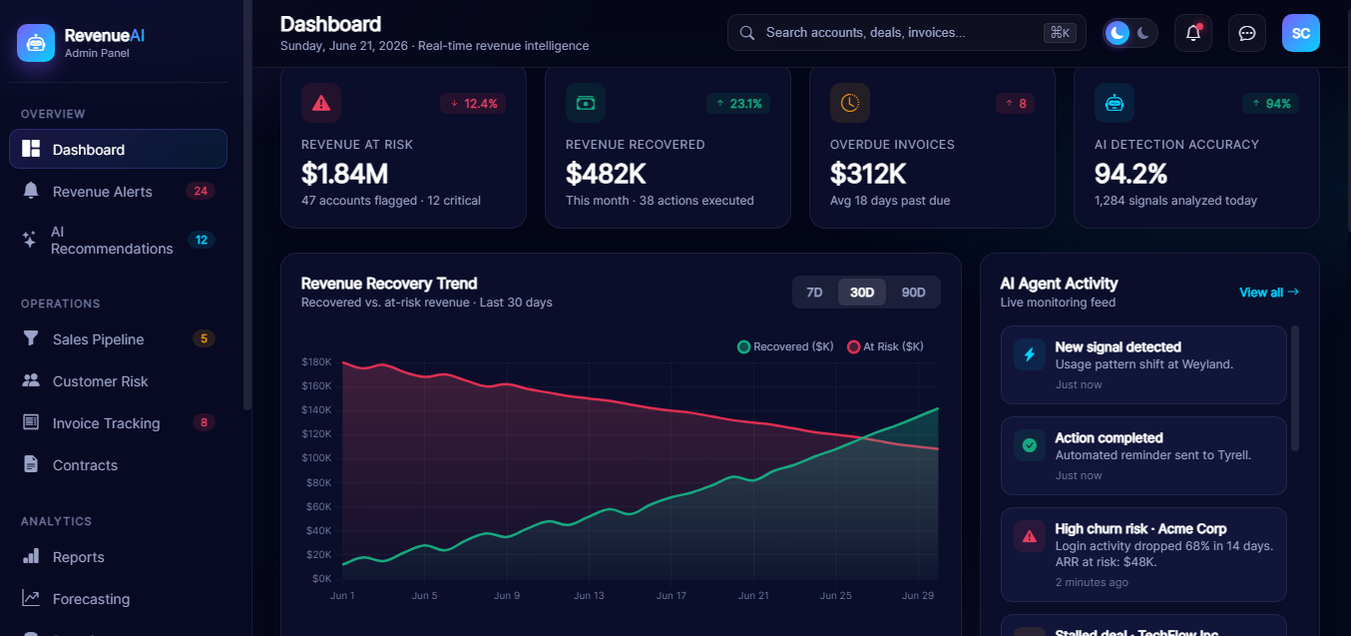Click the robot icon on AI Detection Accuracy card
Viewport: 1351px width, 636px height.
[1114, 103]
